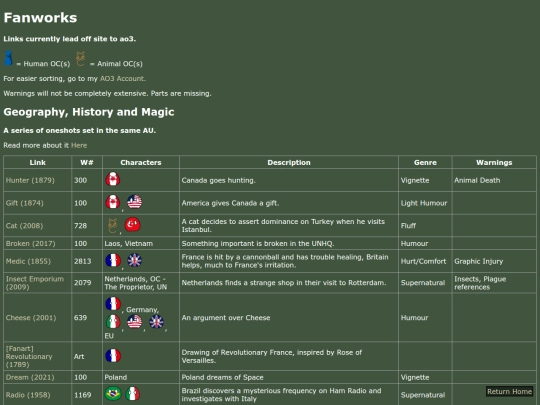Click 'Fanworks' page heading
Screen dimensions: 540x405
coord(40,18)
